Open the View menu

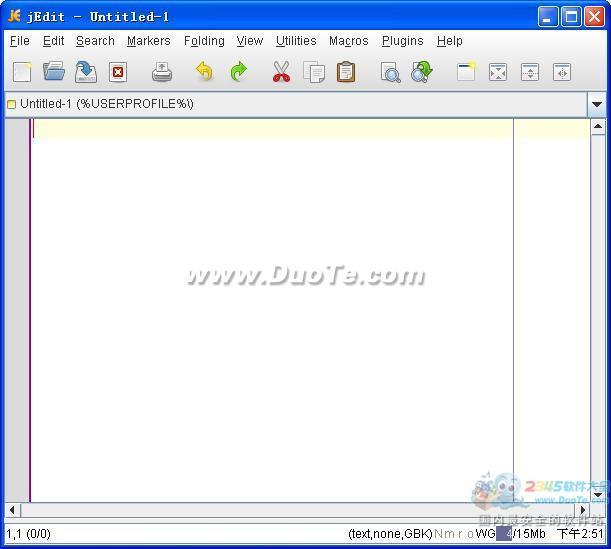click(250, 41)
